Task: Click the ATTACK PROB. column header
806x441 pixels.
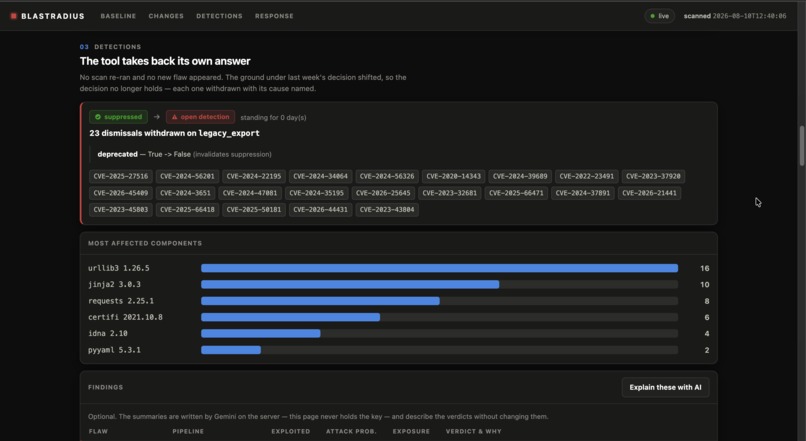Action: [x=352, y=431]
